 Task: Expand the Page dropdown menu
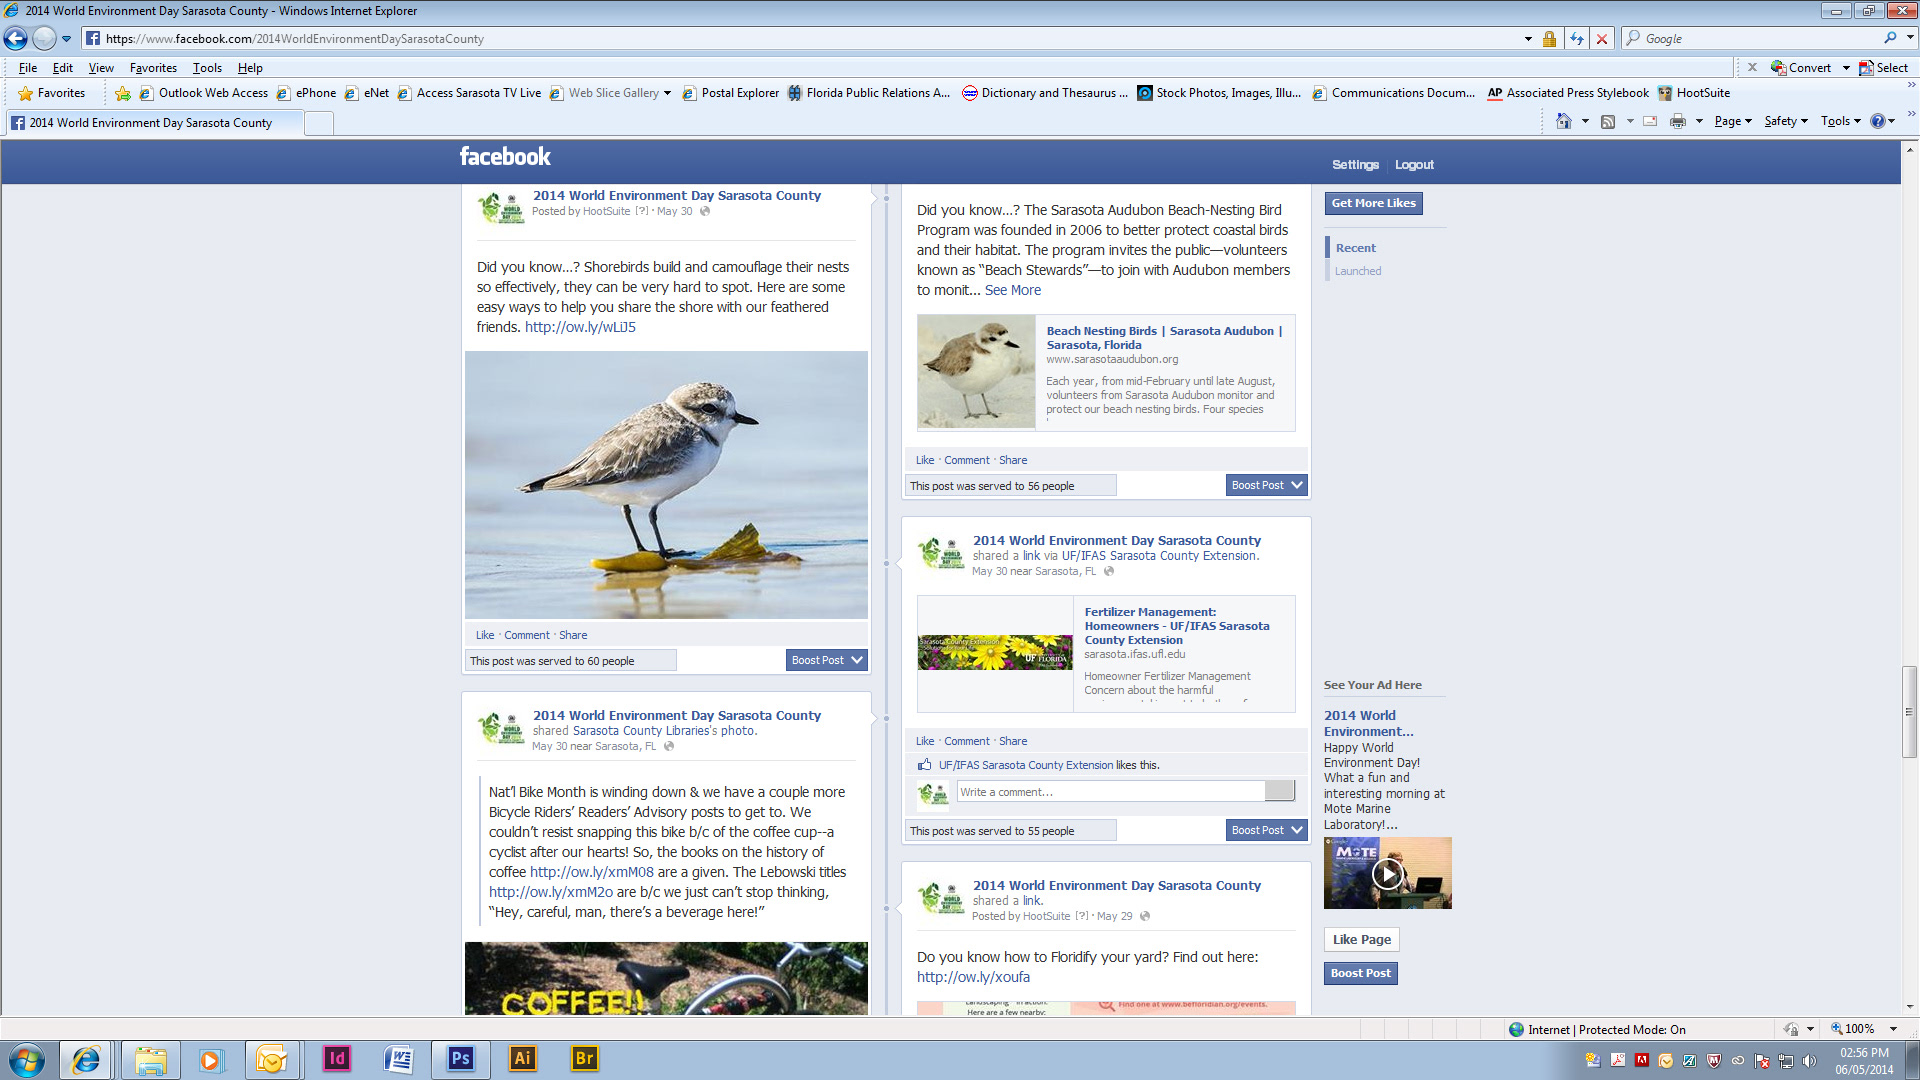point(1733,121)
